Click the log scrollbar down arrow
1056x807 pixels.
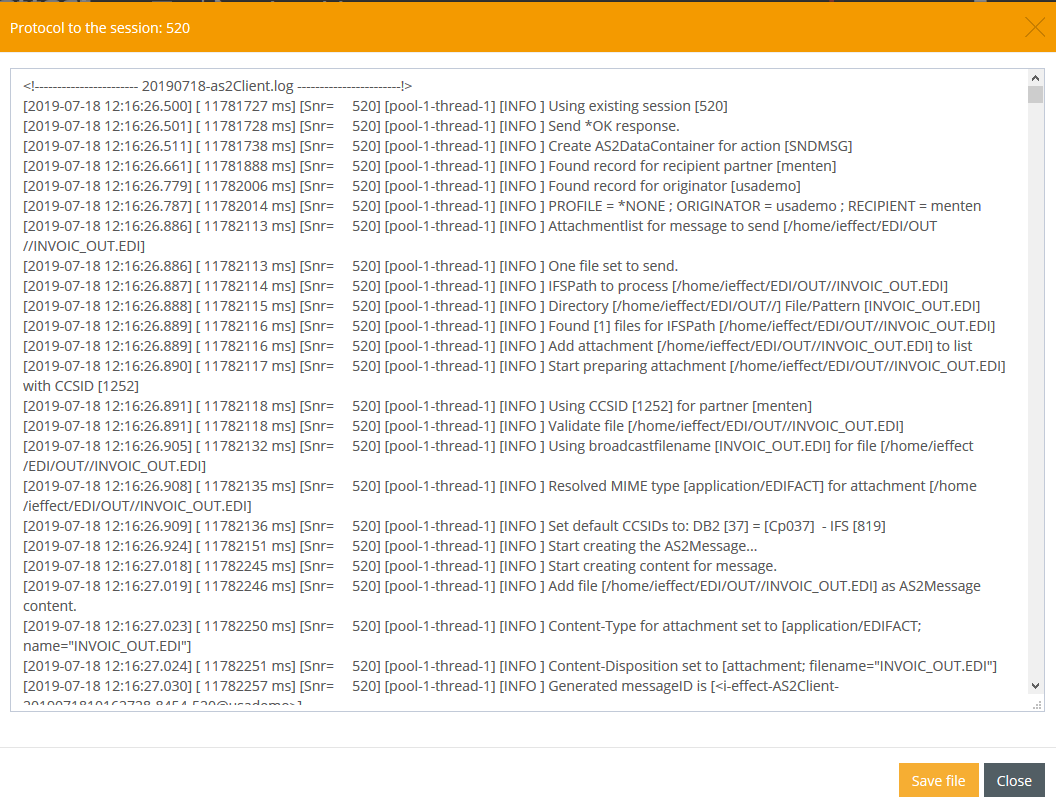(1035, 685)
